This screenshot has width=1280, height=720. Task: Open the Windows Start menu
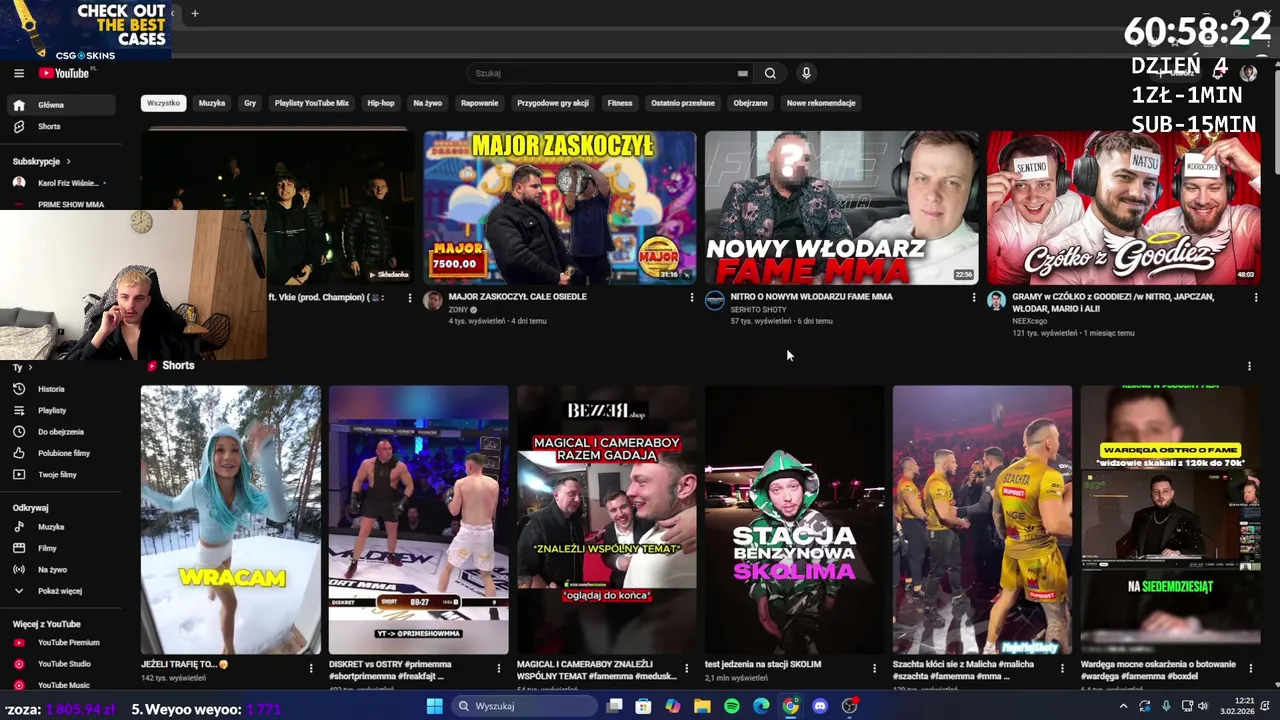[x=434, y=706]
